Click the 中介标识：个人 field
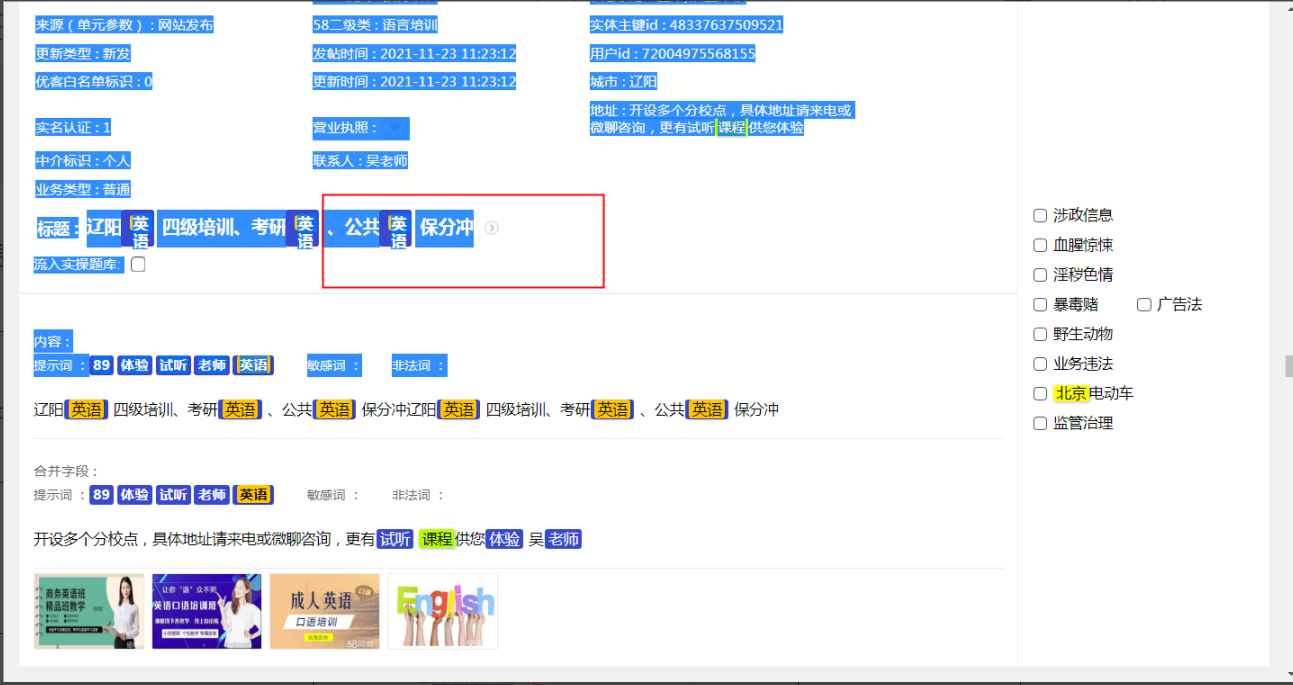 click(82, 161)
